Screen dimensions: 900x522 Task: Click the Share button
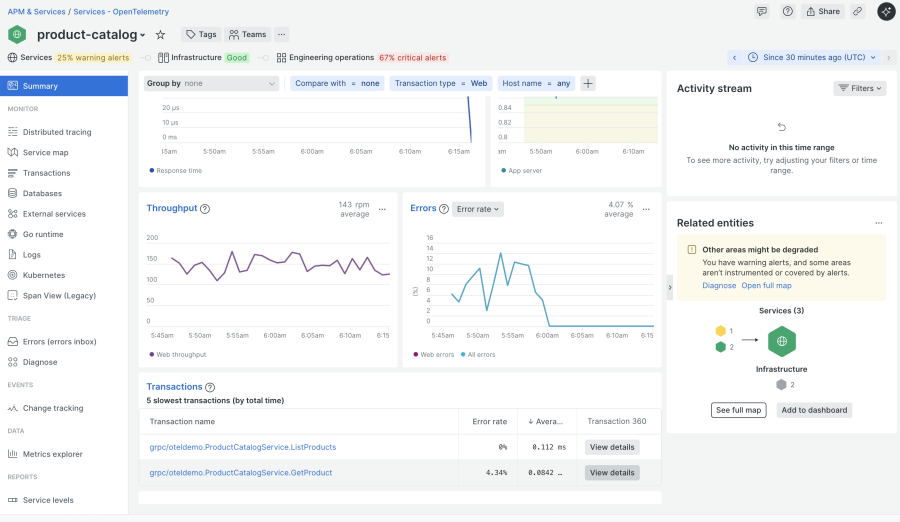click(x=823, y=11)
